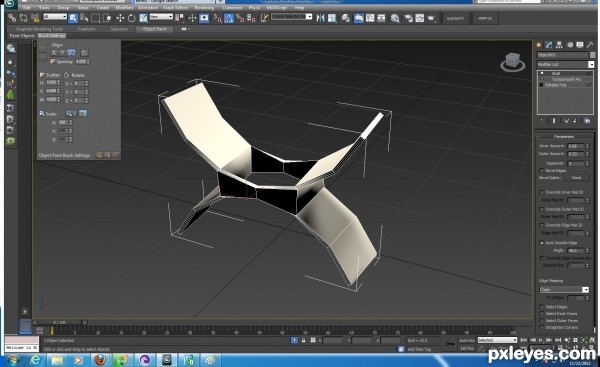600x367 pixels.
Task: Toggle the Angle Snap icon
Action: [229, 18]
